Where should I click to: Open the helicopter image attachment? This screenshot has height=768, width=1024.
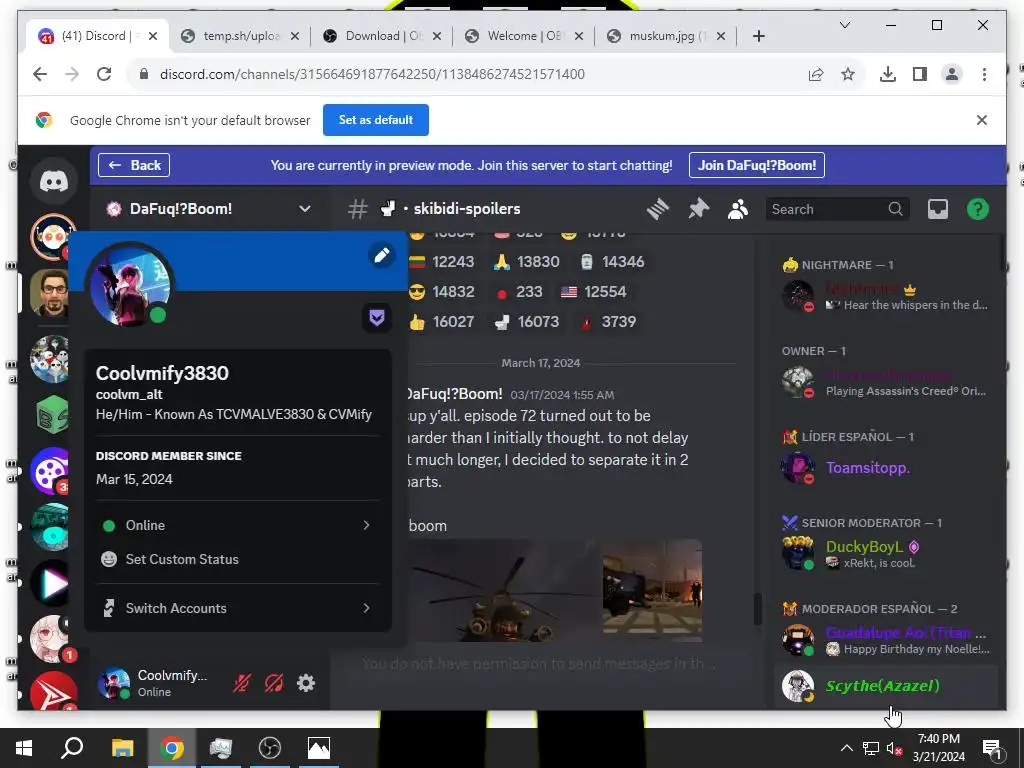[503, 590]
